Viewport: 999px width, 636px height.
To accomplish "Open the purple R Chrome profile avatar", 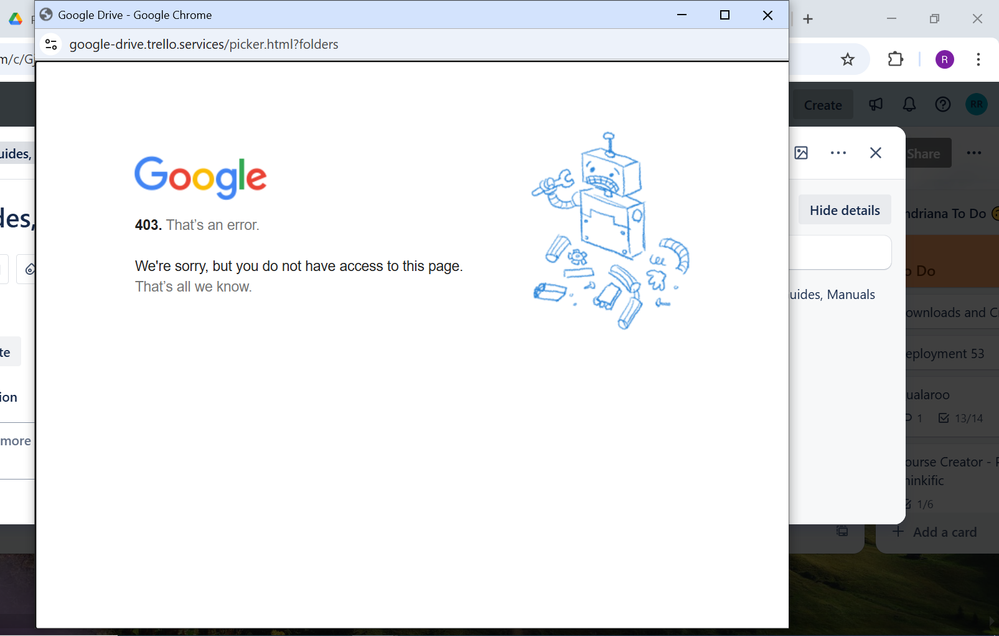I will tap(944, 60).
